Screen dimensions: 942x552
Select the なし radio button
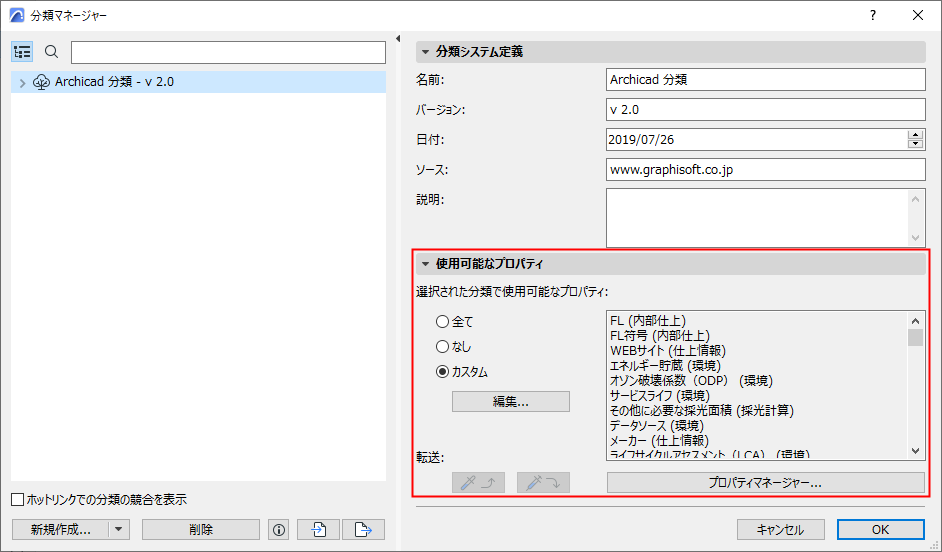click(x=443, y=347)
